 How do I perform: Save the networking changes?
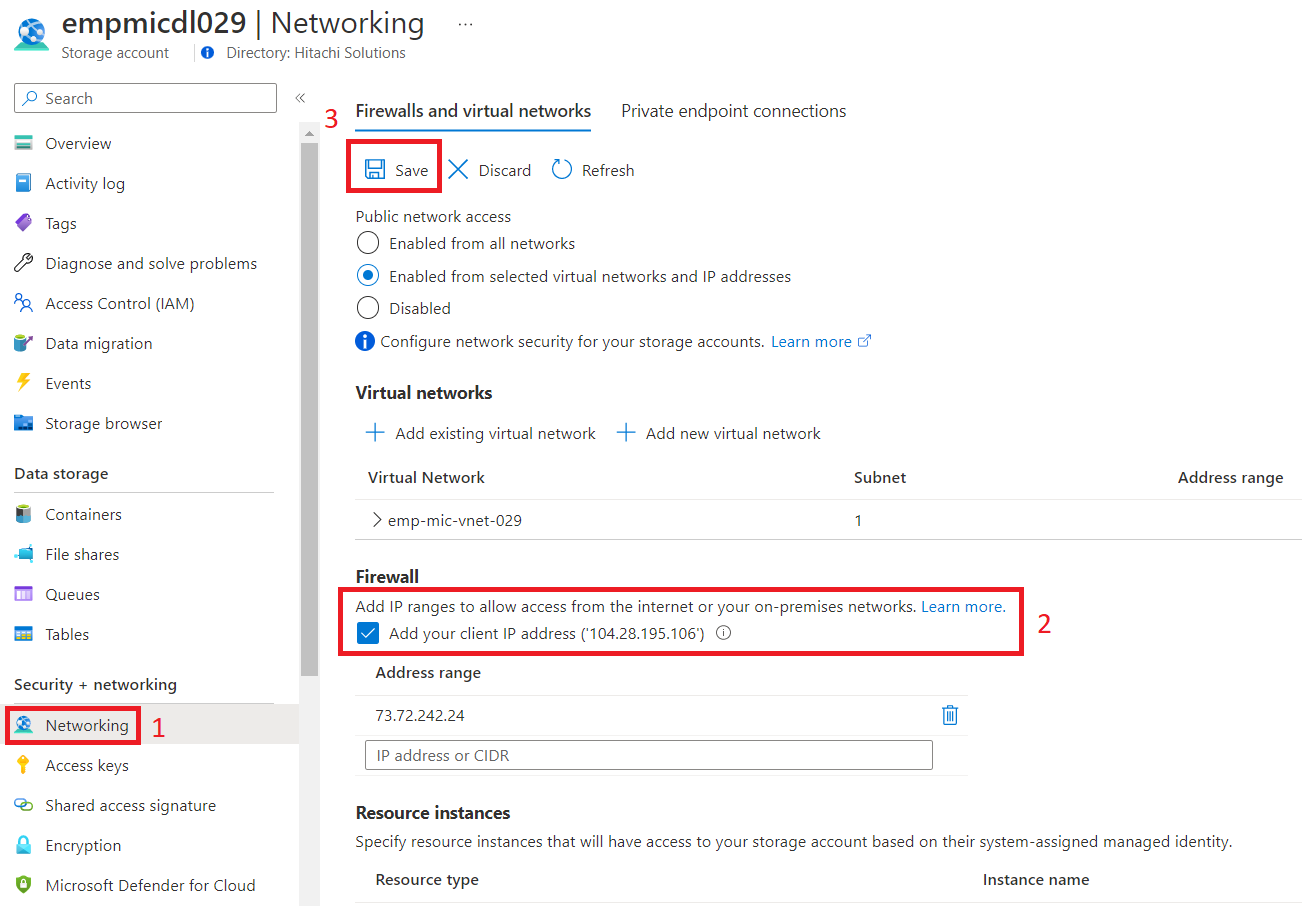(396, 170)
